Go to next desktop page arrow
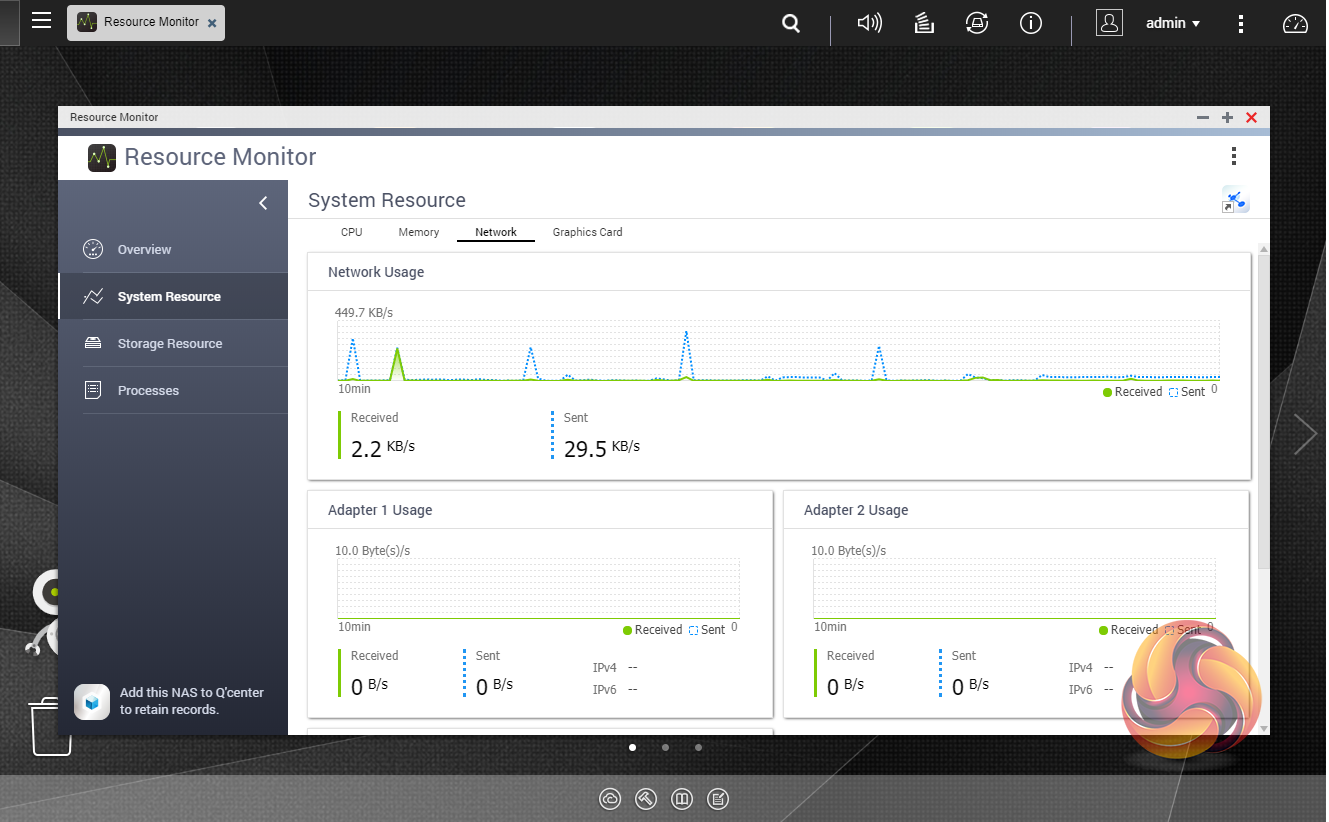Viewport: 1329px width, 822px height. (1304, 434)
